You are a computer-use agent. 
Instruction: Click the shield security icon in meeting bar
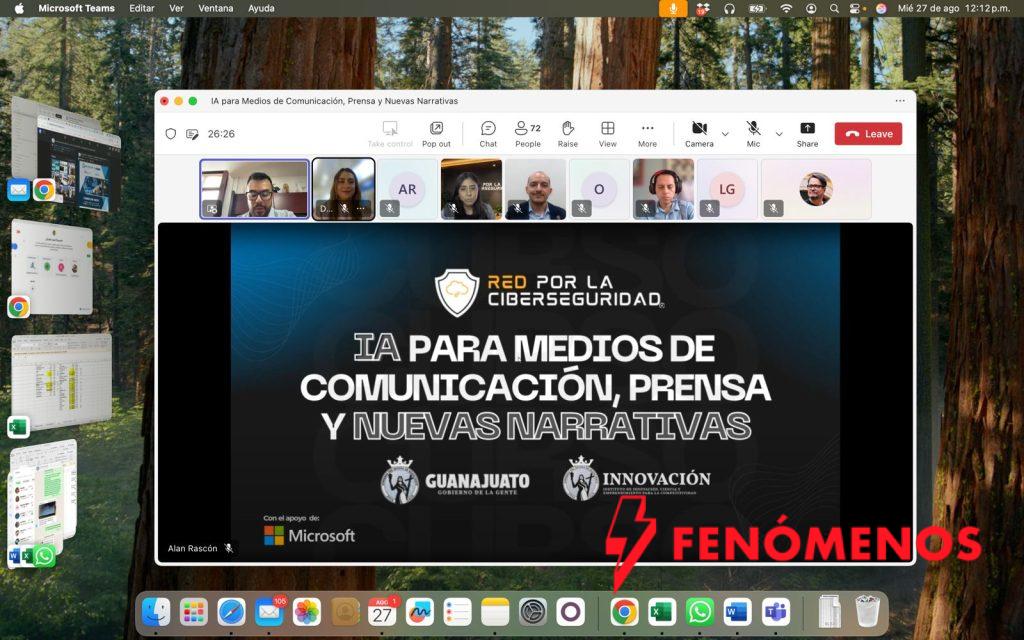[170, 134]
